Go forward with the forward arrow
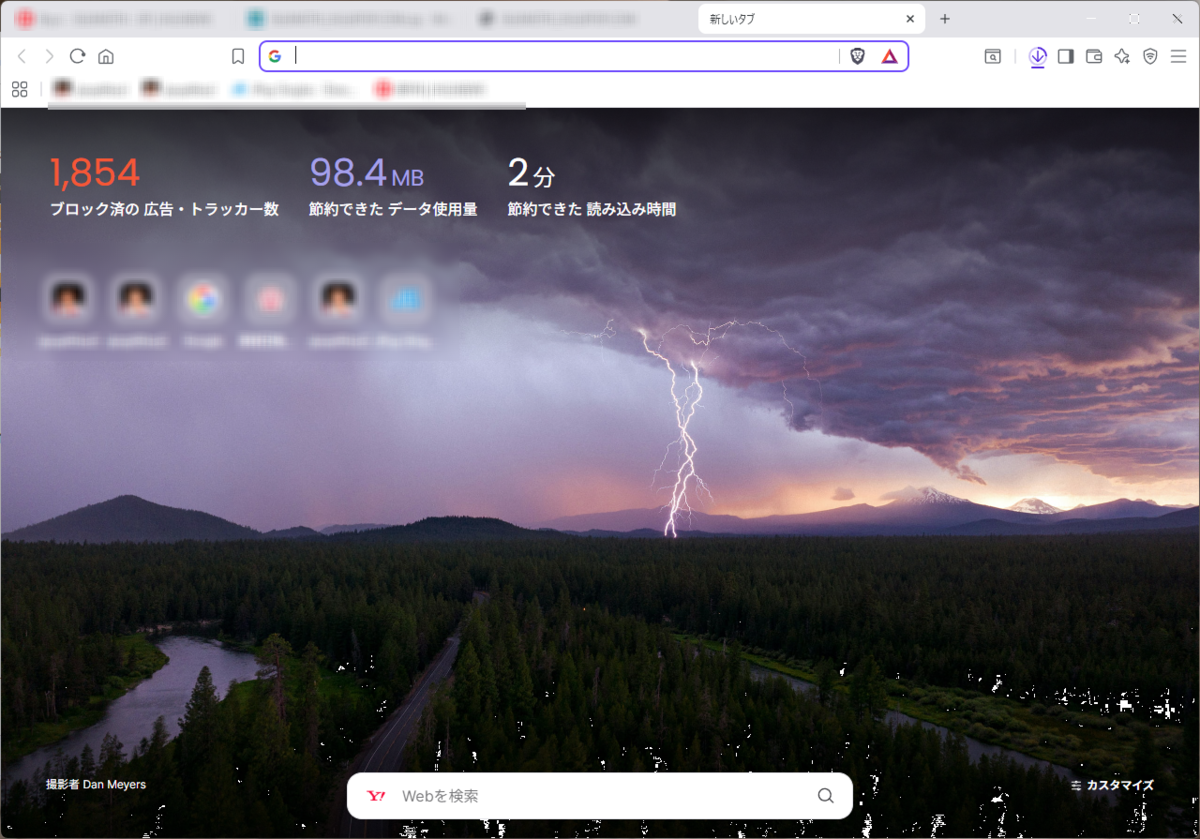 click(49, 57)
